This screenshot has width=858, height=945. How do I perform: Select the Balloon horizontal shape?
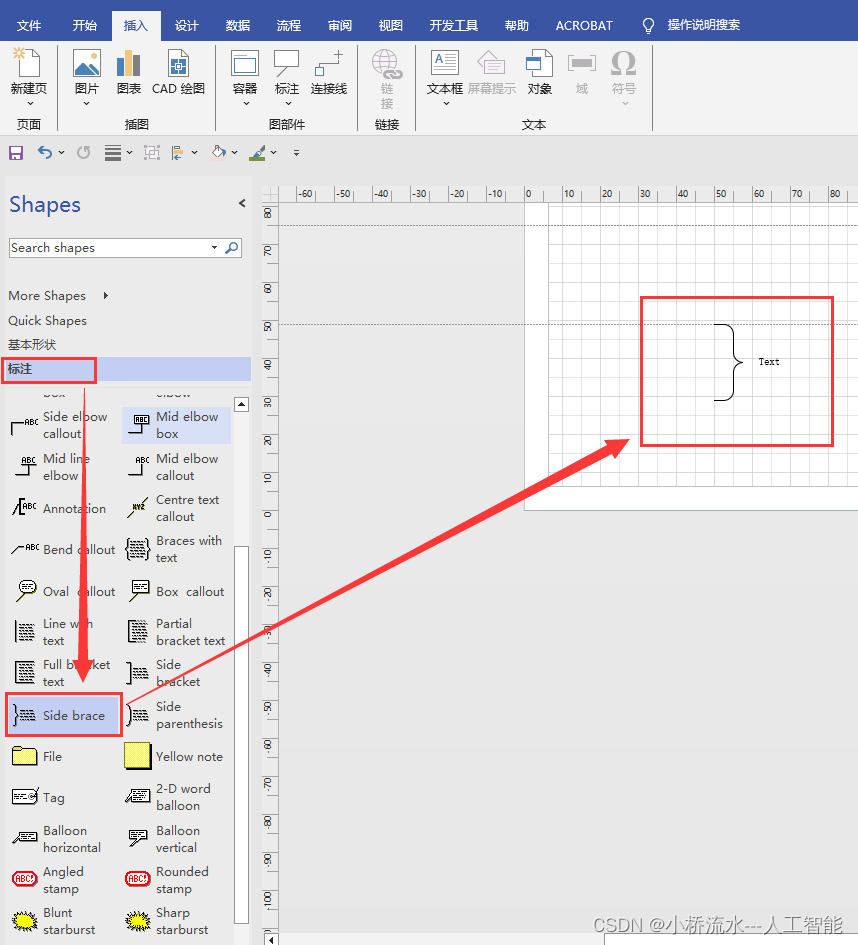(58, 838)
